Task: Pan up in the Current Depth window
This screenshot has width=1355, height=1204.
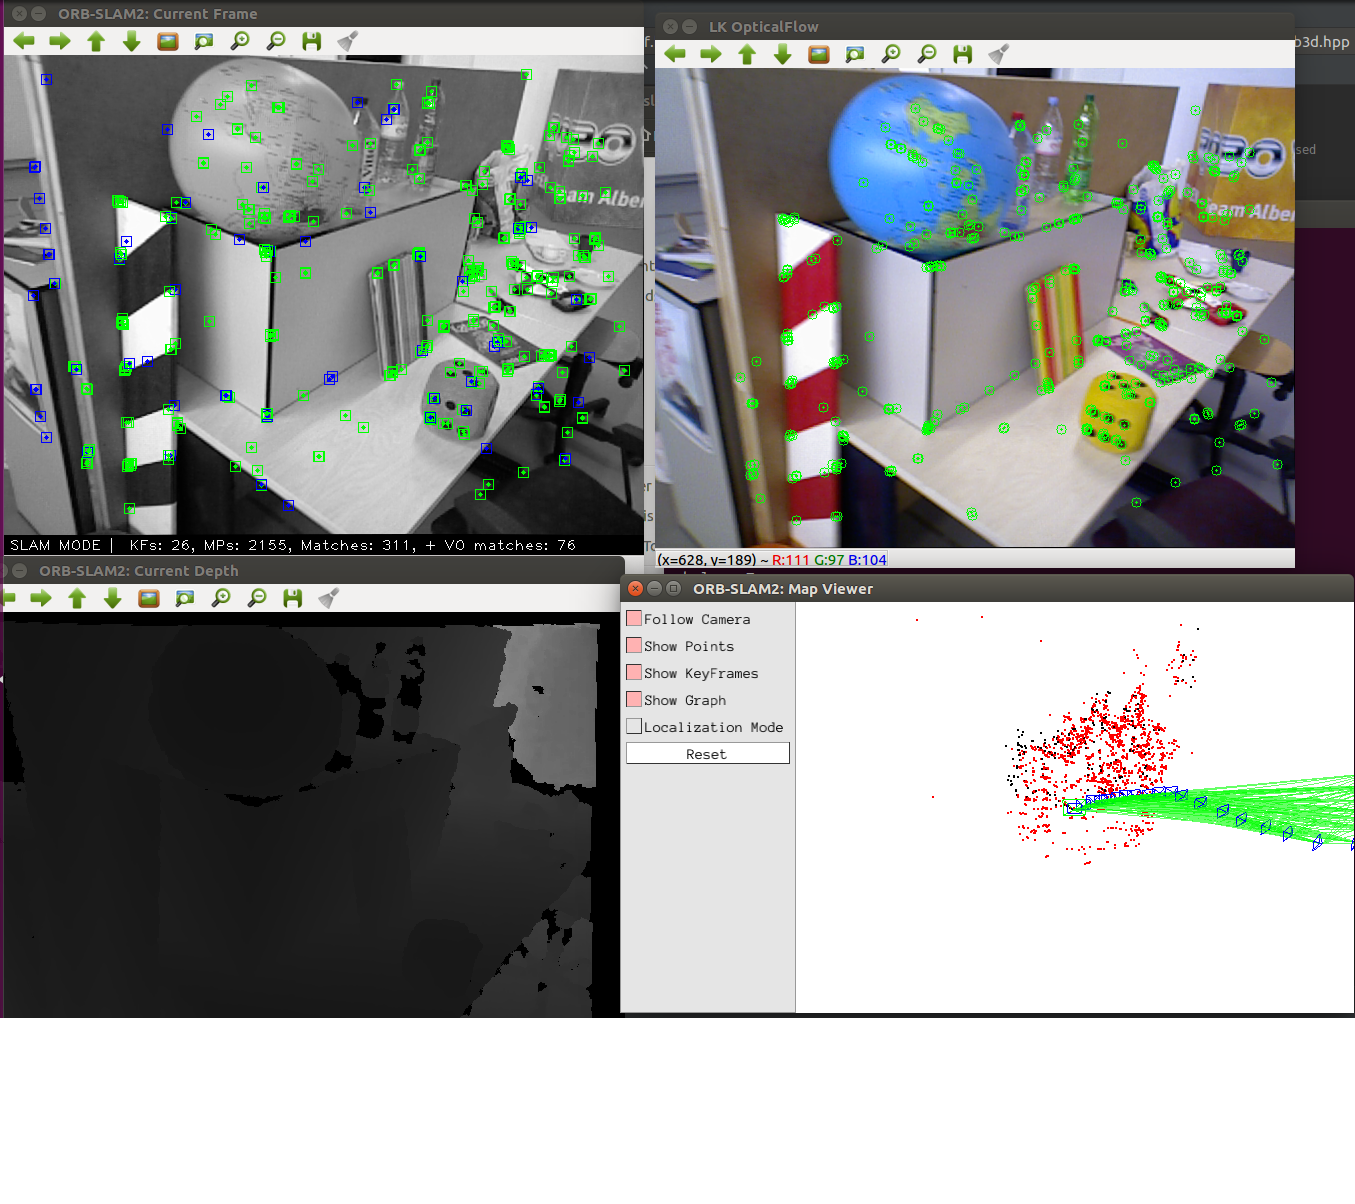Action: coord(77,598)
